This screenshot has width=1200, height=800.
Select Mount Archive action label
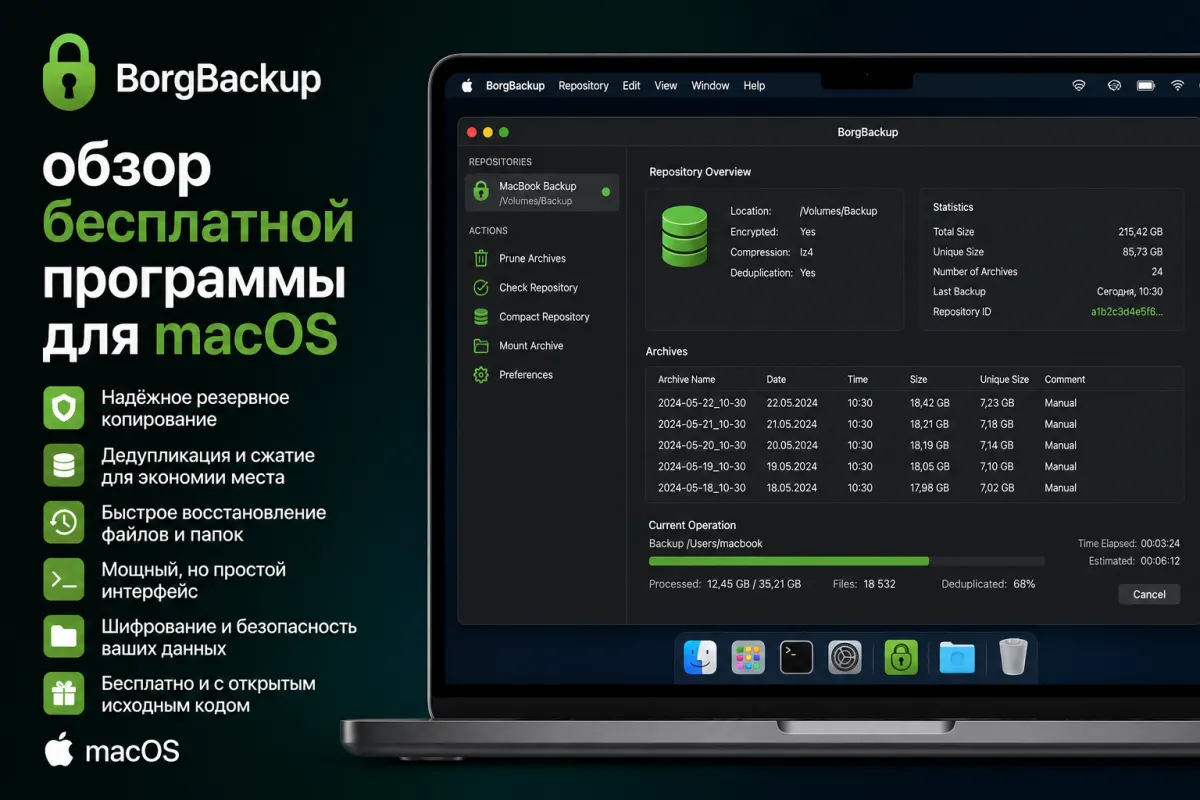point(531,345)
